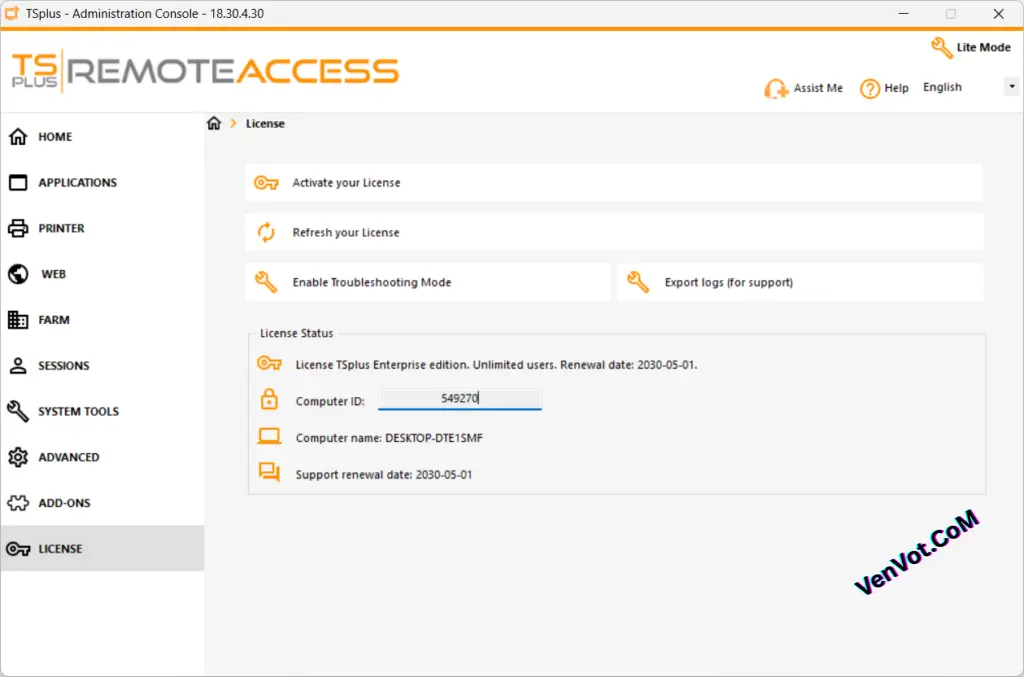1024x677 pixels.
Task: Go to Advanced settings section
Action: (103, 457)
